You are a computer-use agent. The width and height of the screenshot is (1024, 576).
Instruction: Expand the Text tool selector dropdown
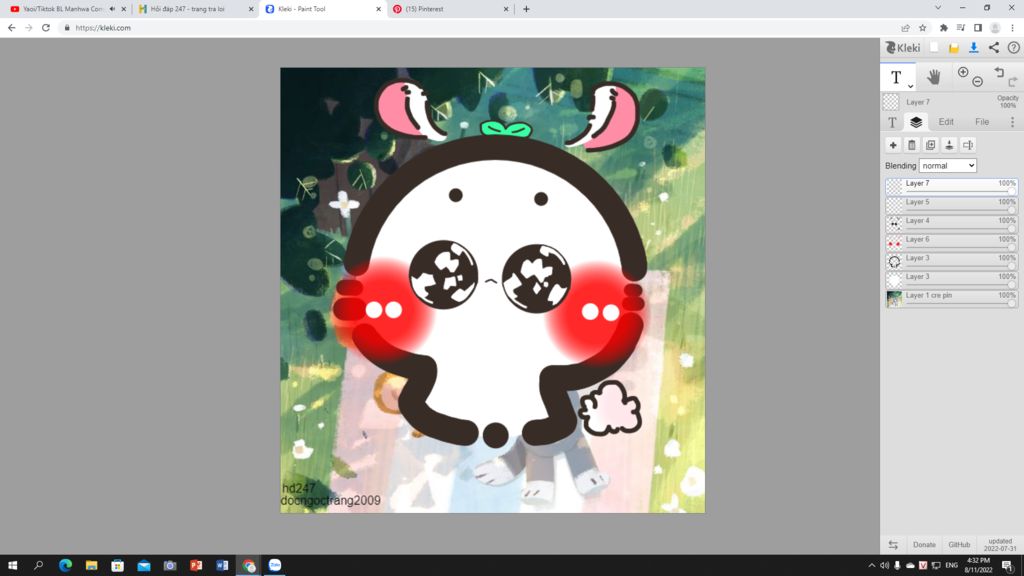tap(910, 86)
